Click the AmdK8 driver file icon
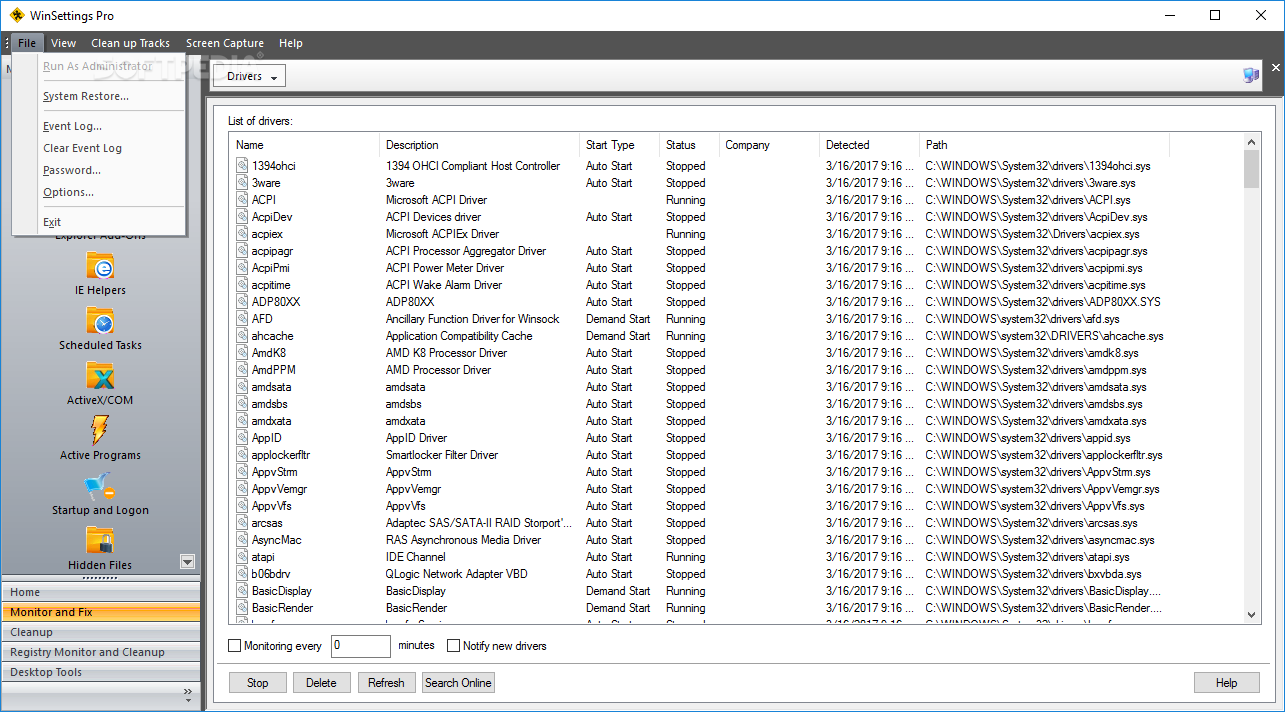 [242, 353]
